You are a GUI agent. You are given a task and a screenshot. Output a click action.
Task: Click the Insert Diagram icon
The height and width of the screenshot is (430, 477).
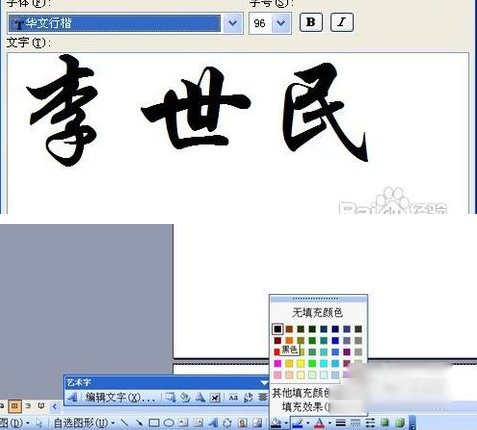tap(227, 423)
